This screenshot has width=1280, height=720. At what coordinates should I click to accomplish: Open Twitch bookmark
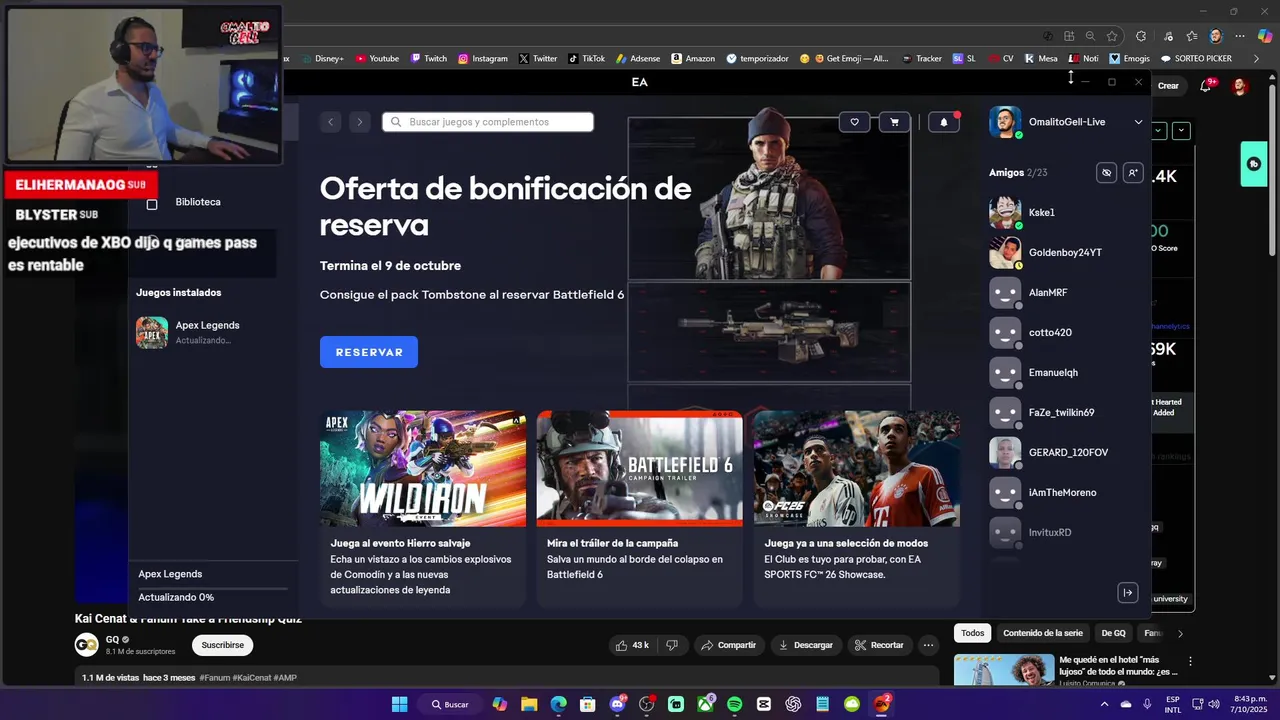[428, 59]
